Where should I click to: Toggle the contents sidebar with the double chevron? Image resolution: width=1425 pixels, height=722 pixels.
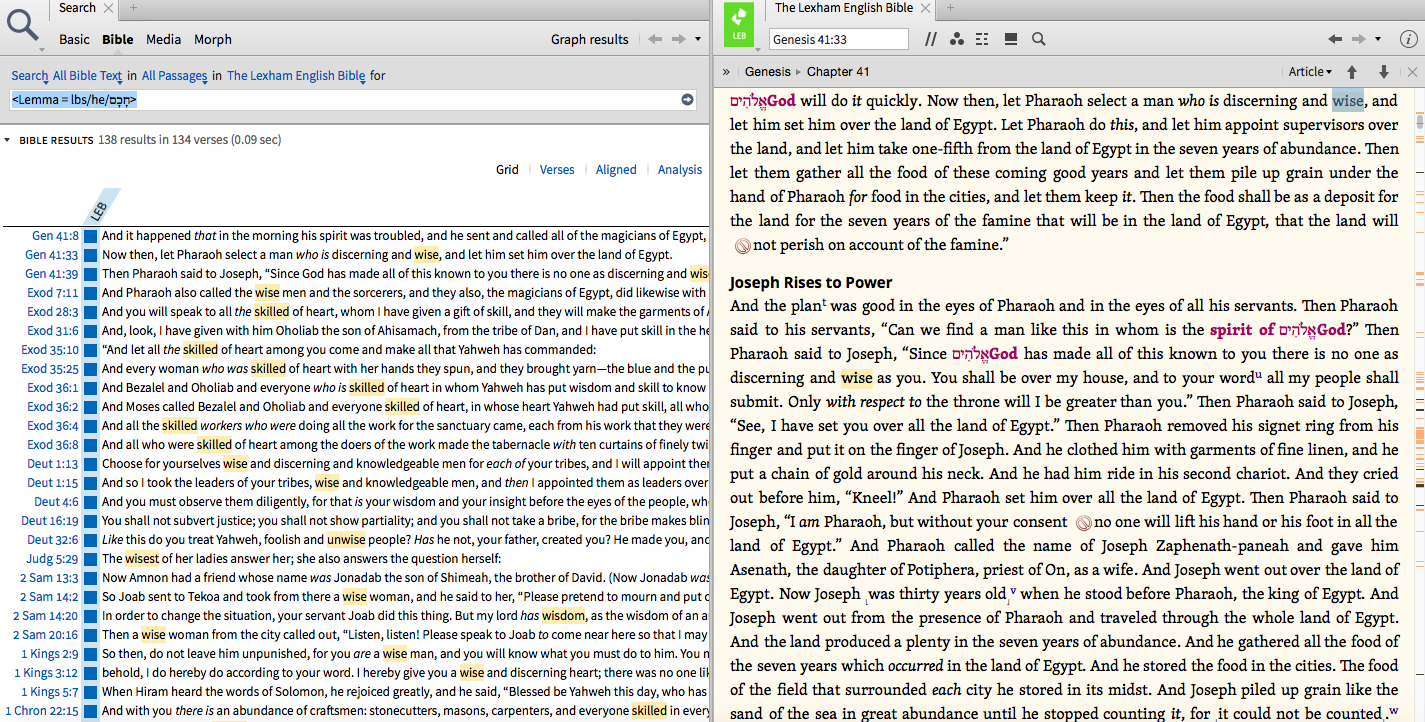[727, 72]
